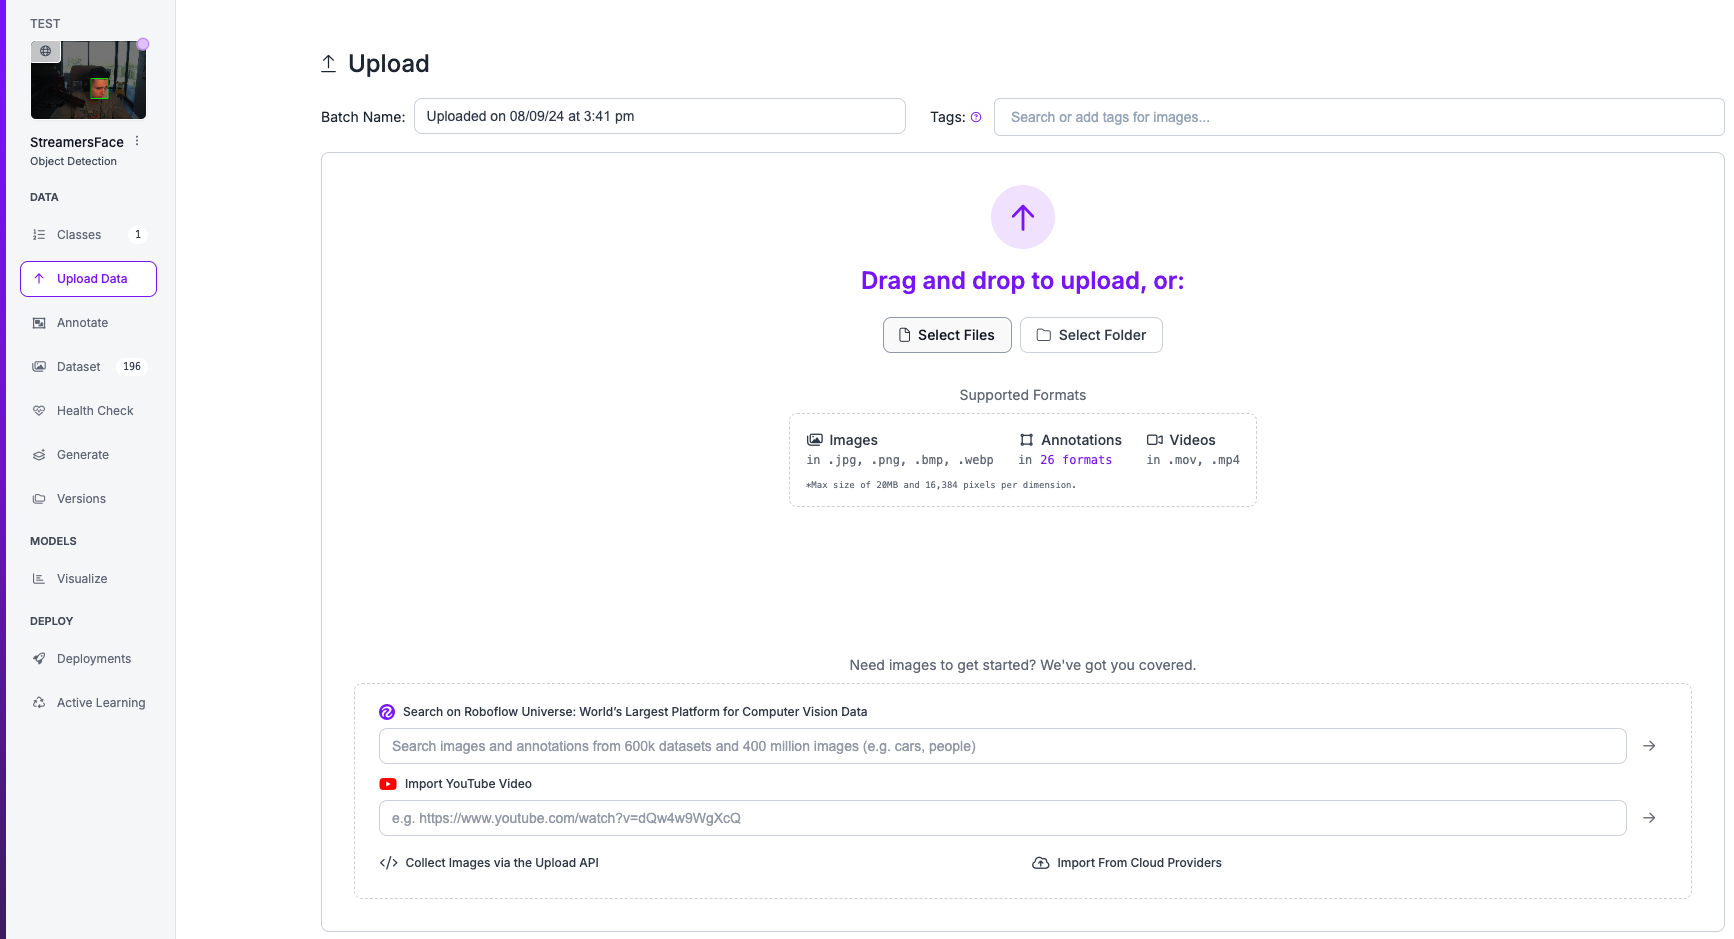Click the Tags help question mark icon

(x=976, y=117)
